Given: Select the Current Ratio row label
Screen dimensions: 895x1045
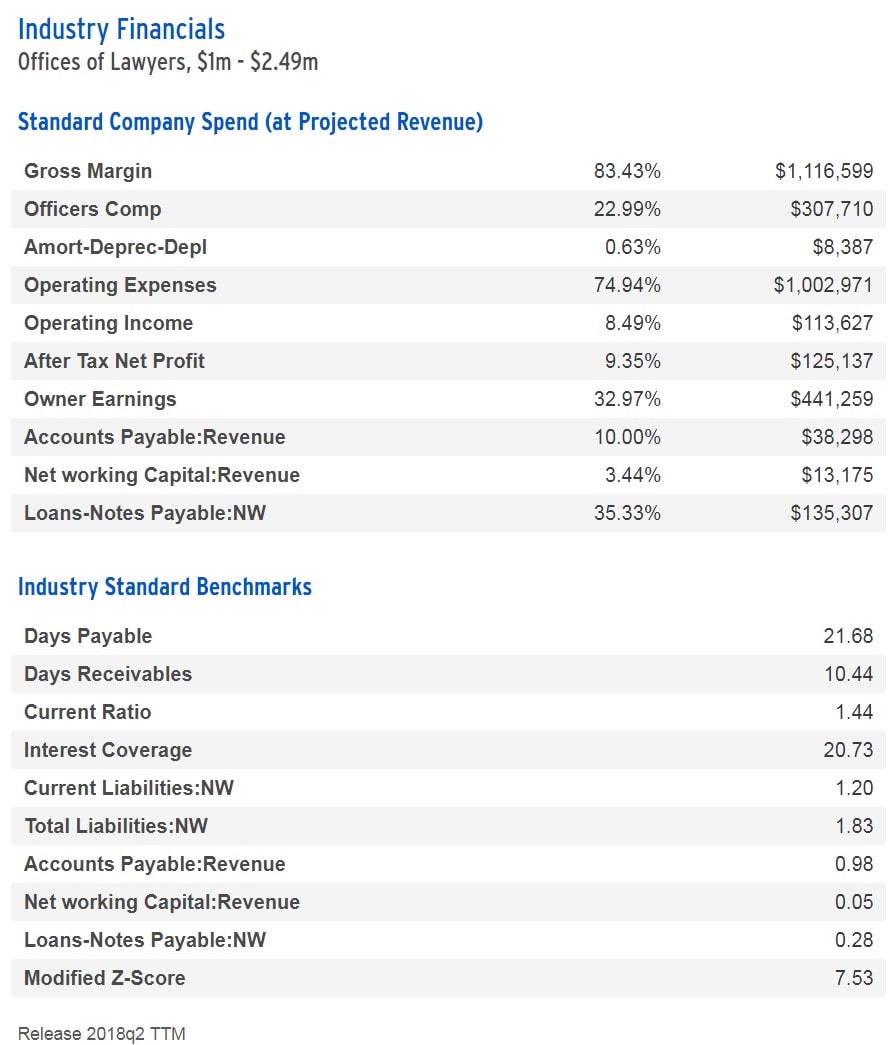Looking at the screenshot, I should [88, 712].
